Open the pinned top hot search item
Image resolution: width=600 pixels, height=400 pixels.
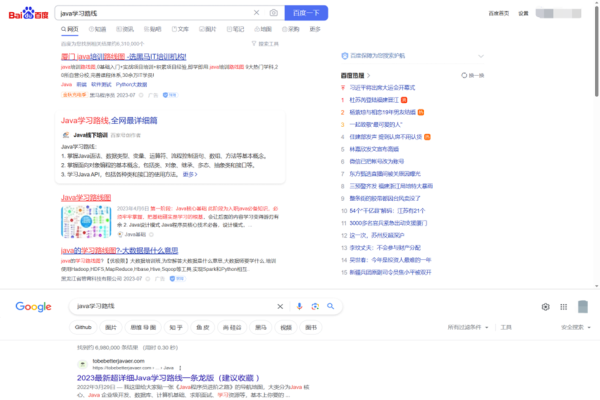382,88
